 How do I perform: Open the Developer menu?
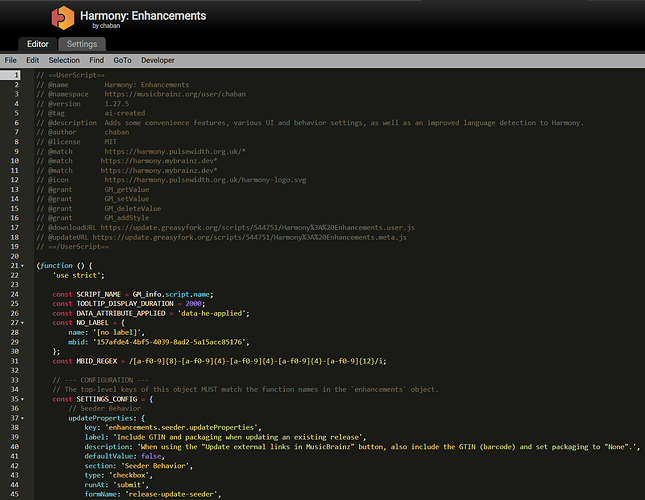point(158,60)
